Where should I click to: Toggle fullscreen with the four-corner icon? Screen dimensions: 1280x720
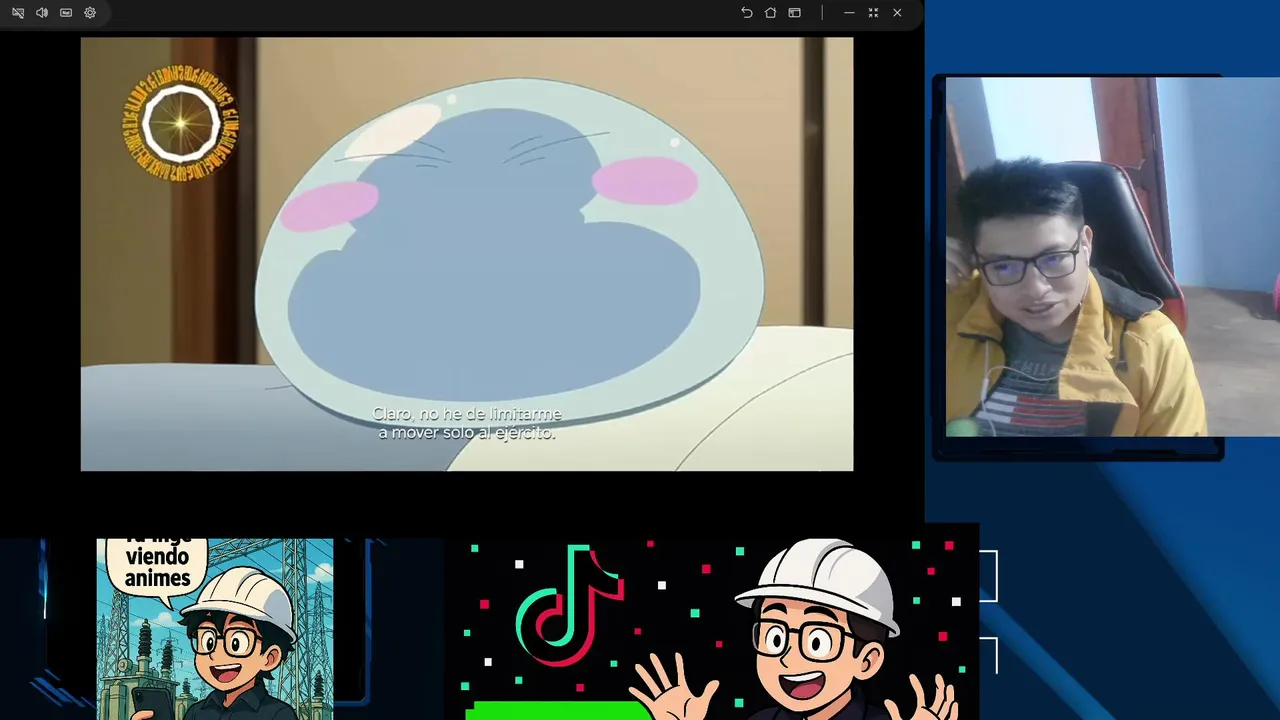point(873,13)
